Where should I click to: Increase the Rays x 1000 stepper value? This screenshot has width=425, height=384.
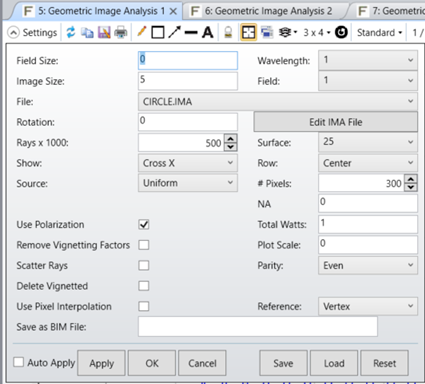pos(231,138)
